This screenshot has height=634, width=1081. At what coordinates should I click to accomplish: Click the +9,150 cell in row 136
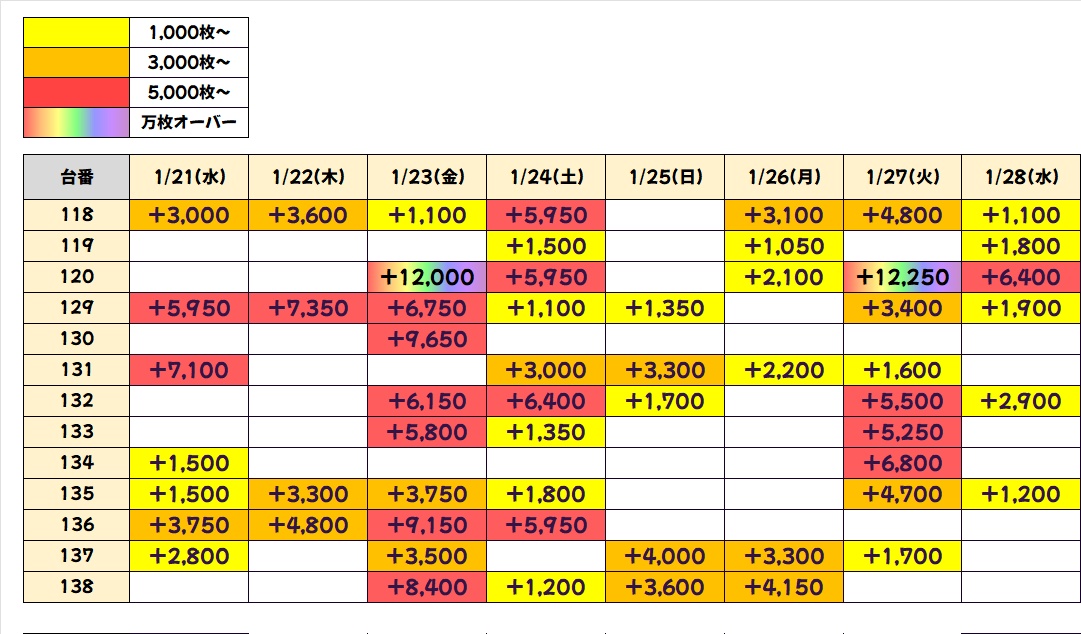tap(427, 525)
